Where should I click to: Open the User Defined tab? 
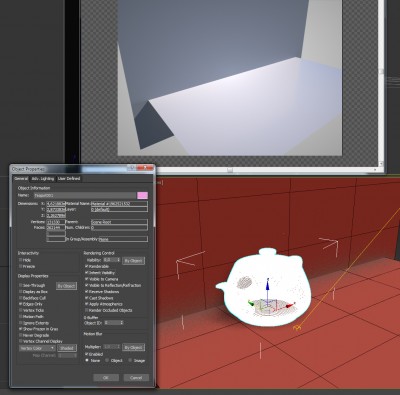(69, 179)
